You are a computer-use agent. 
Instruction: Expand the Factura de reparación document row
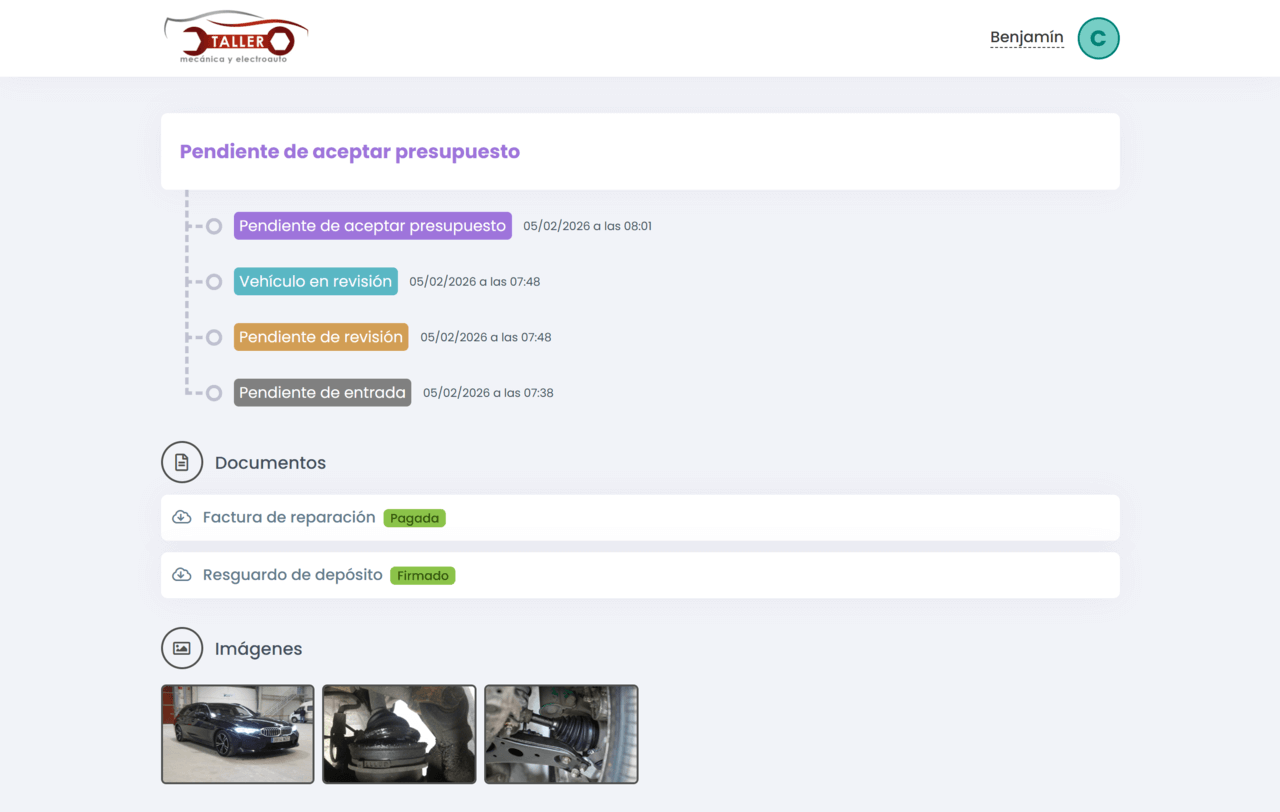640,517
